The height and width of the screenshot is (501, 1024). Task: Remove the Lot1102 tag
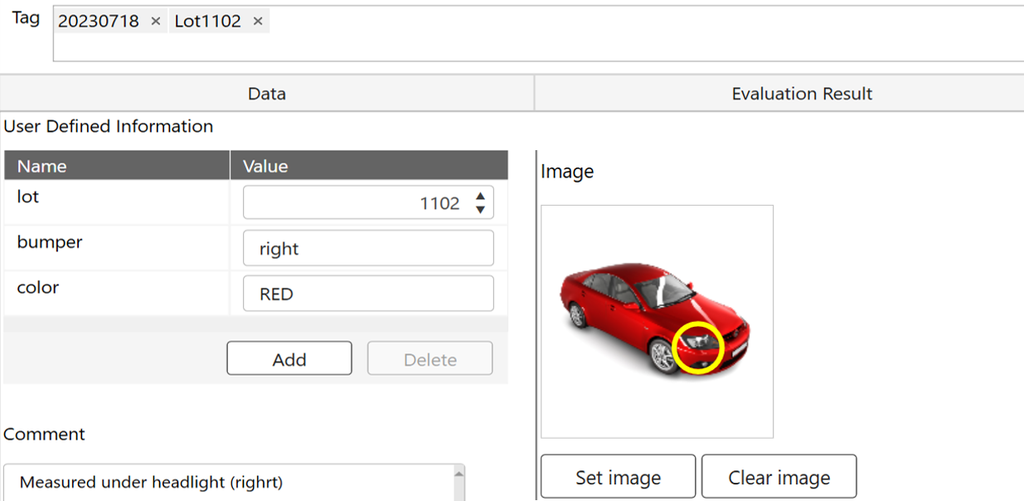click(258, 21)
